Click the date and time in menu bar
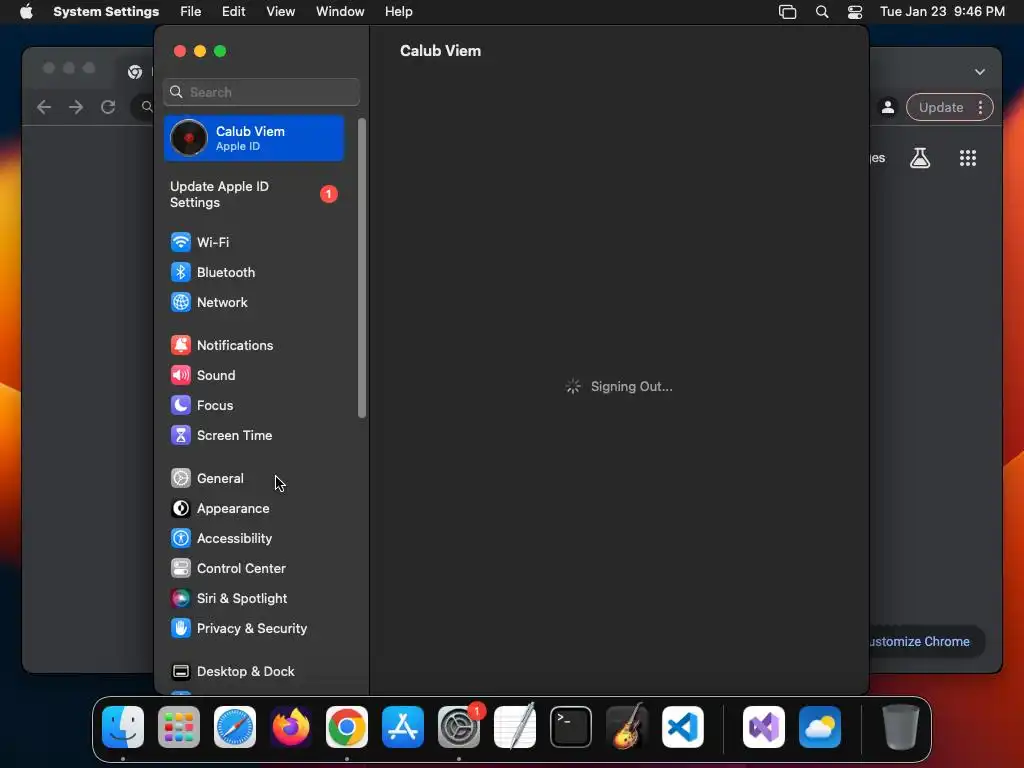This screenshot has height=768, width=1024. point(942,12)
